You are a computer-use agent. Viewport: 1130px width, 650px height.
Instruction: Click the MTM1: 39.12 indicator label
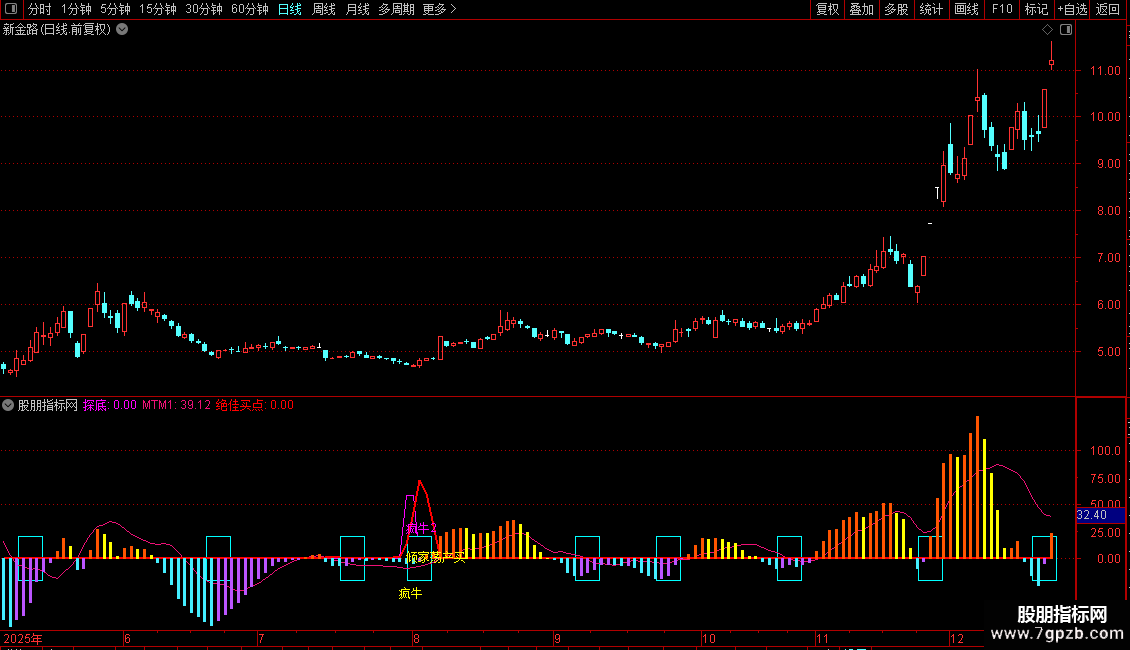pos(177,405)
